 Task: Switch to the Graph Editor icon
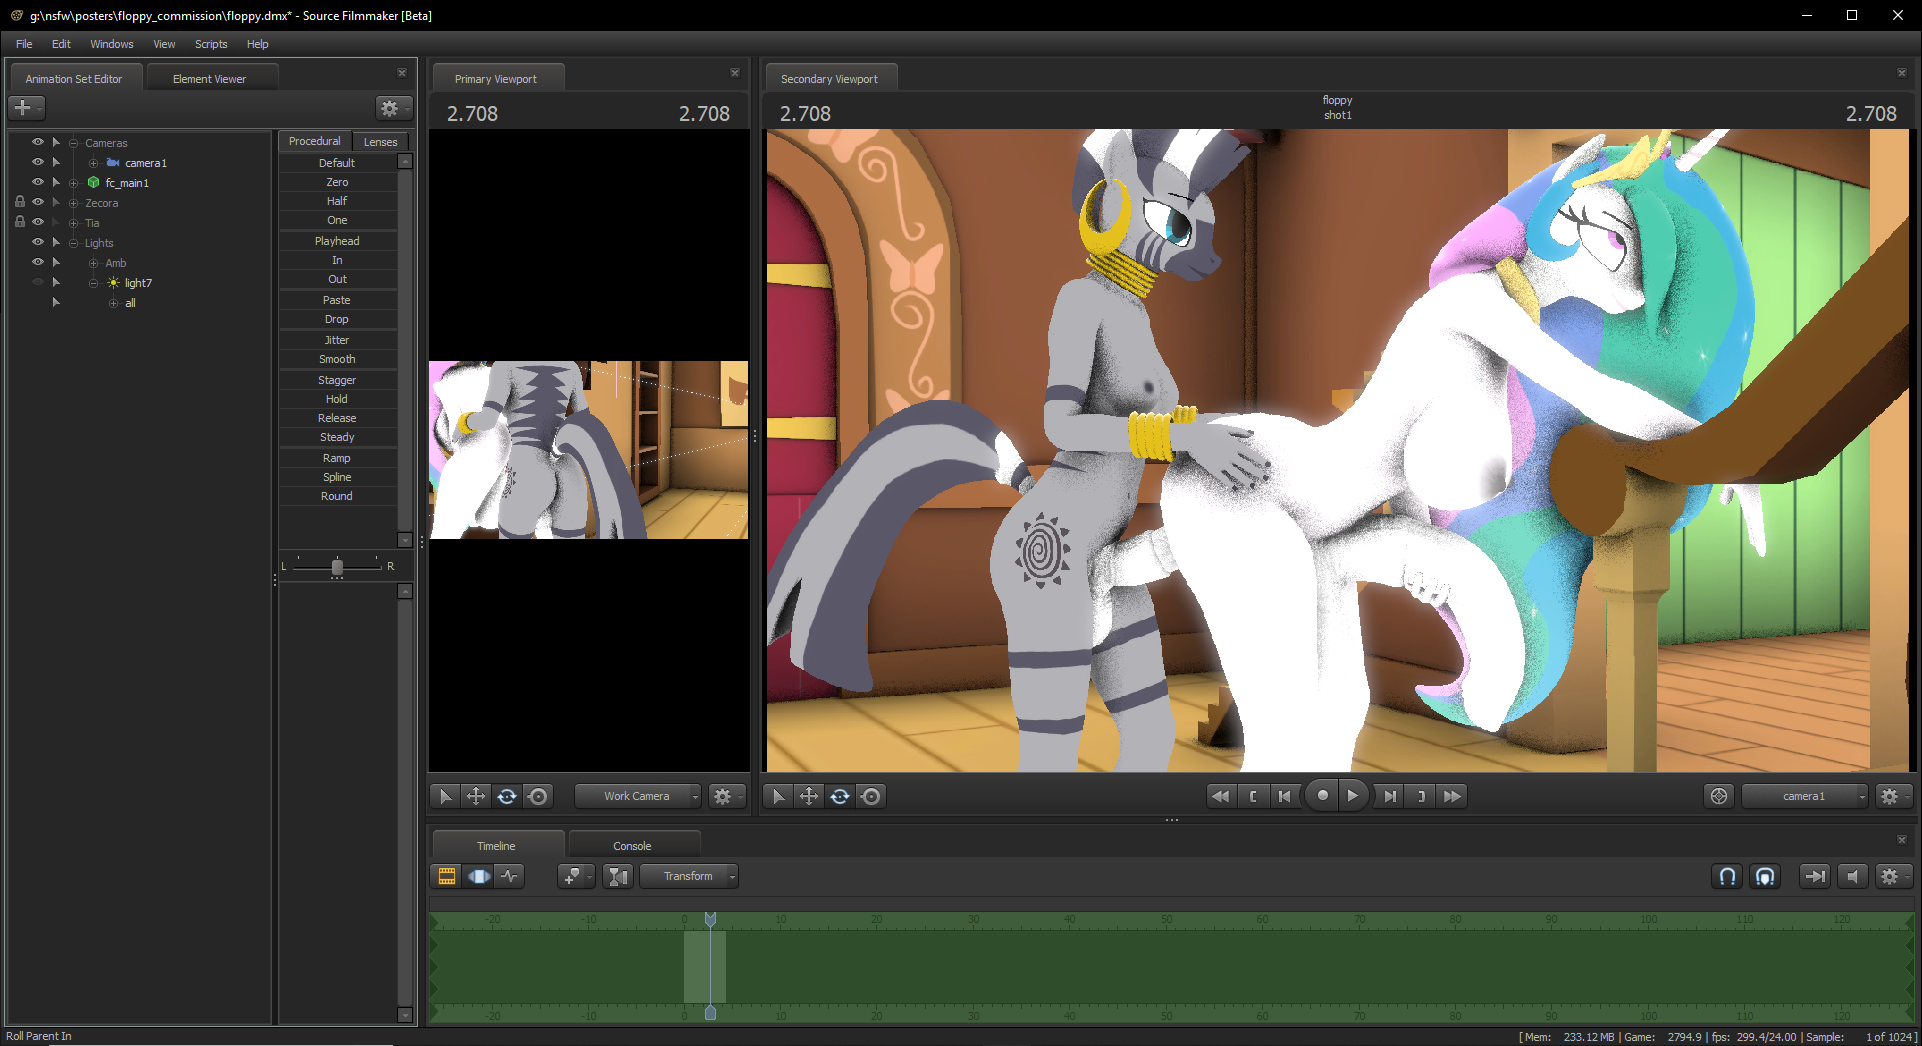tap(510, 876)
